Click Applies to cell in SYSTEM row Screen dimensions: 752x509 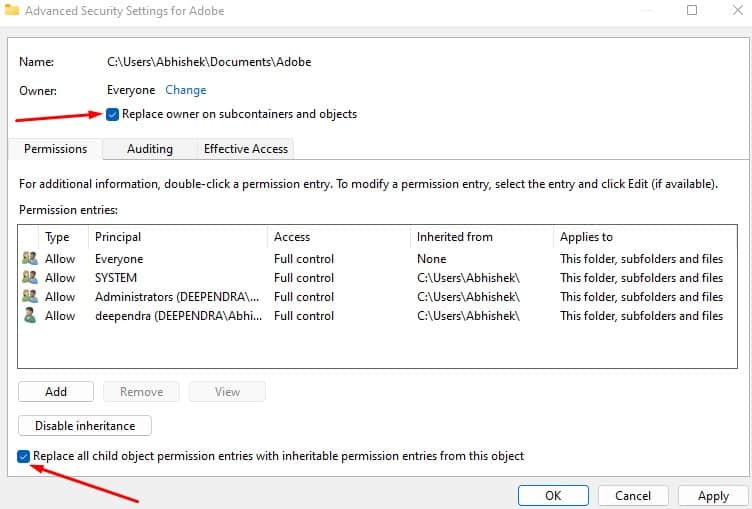tap(641, 278)
